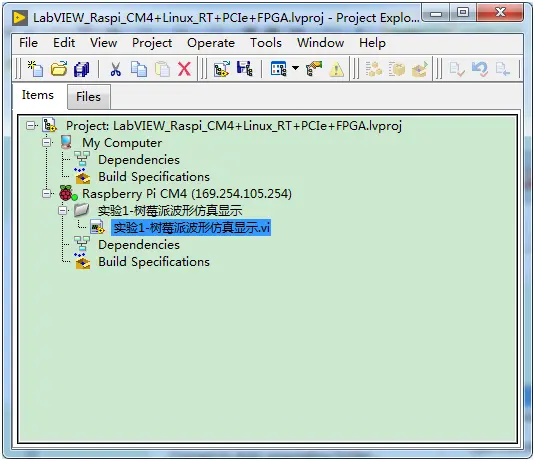Click the project root lvproj icon
Image resolution: width=535 pixels, height=461 pixels.
click(49, 125)
